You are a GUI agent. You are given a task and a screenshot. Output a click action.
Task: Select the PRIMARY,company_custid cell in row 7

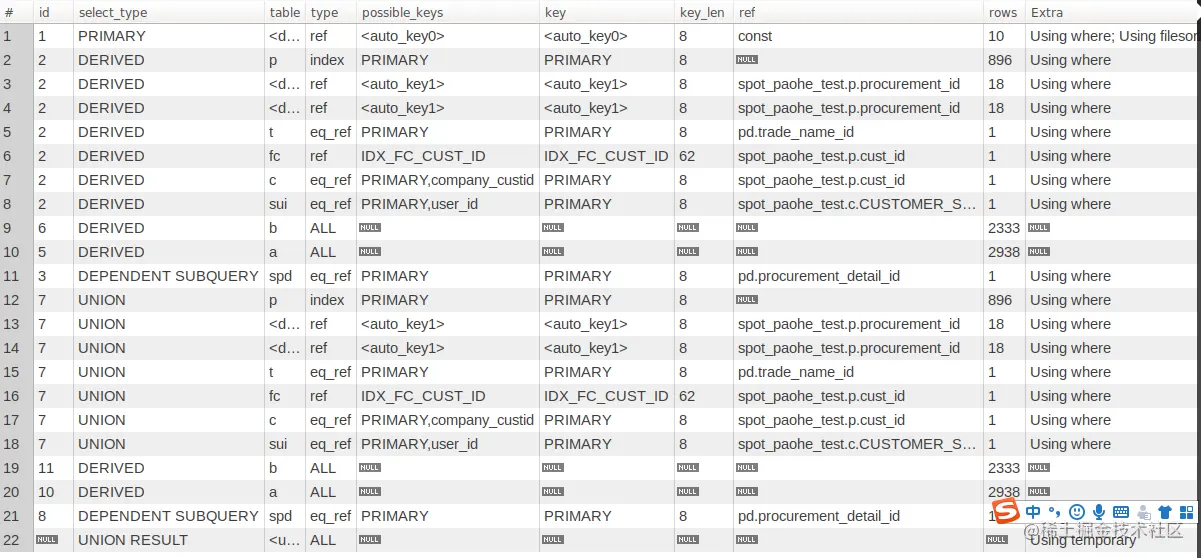point(447,180)
